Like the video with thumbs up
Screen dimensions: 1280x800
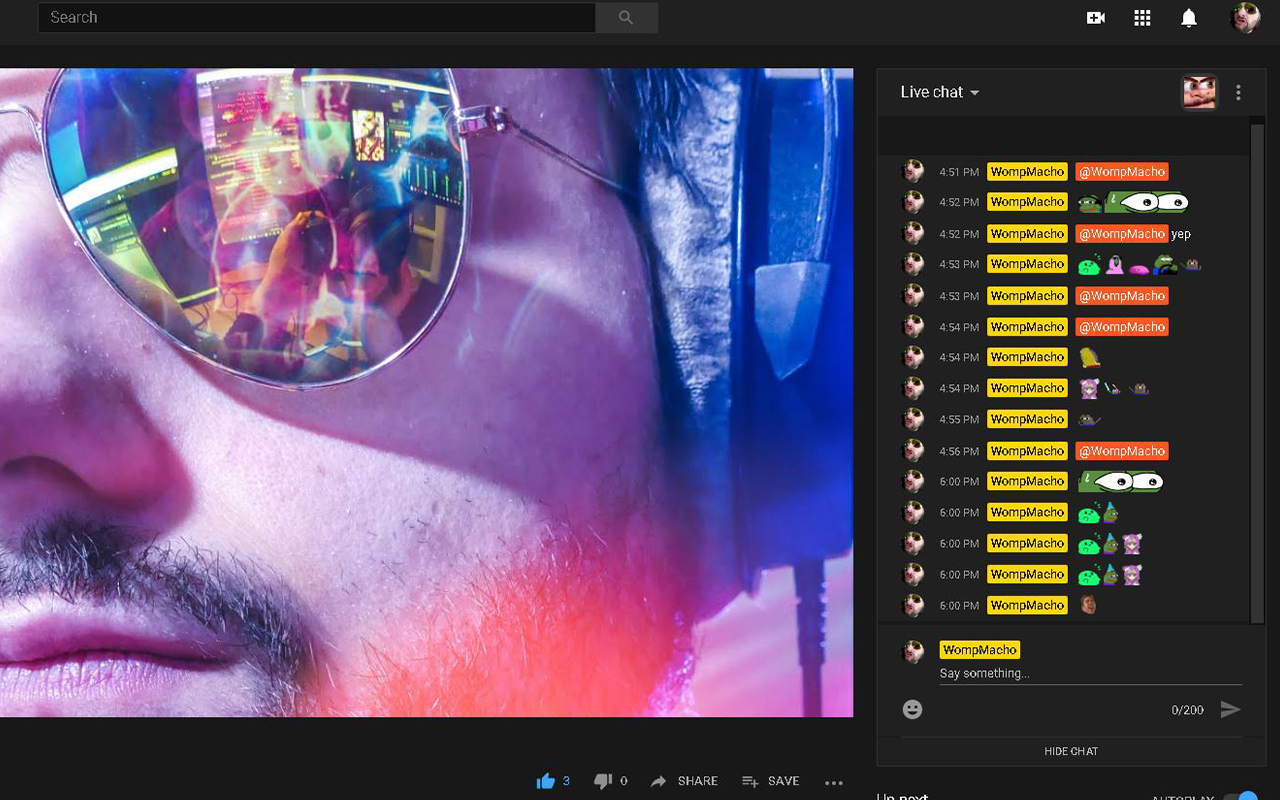point(546,781)
